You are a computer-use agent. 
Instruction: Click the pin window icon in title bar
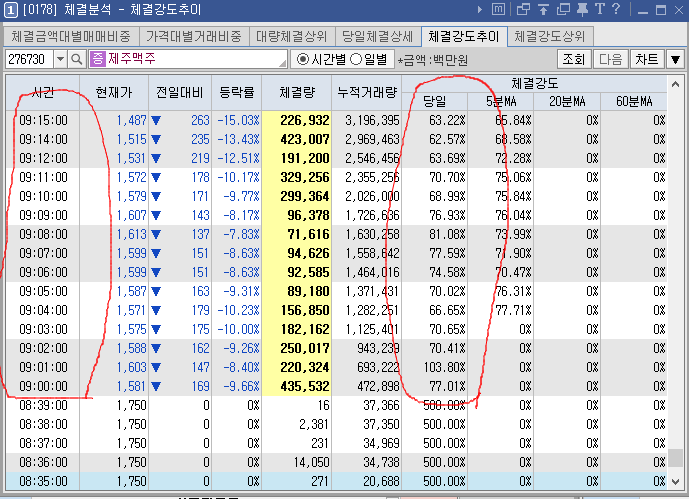[581, 10]
